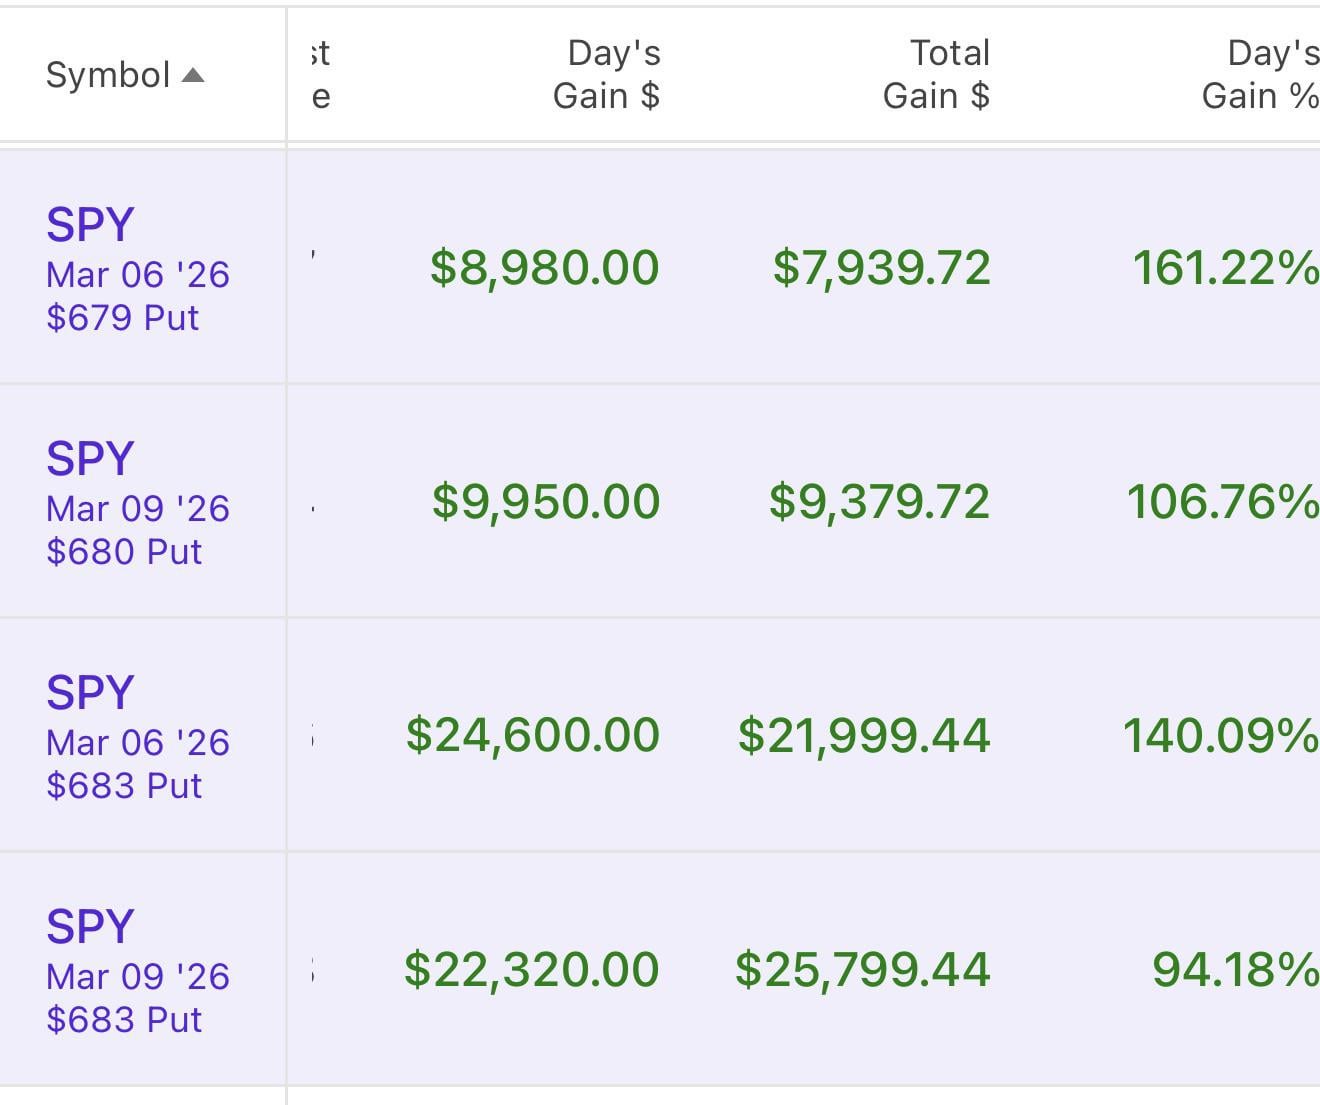Select the $22,320.00 day's gain cell
Image resolution: width=1320 pixels, height=1105 pixels.
(532, 970)
